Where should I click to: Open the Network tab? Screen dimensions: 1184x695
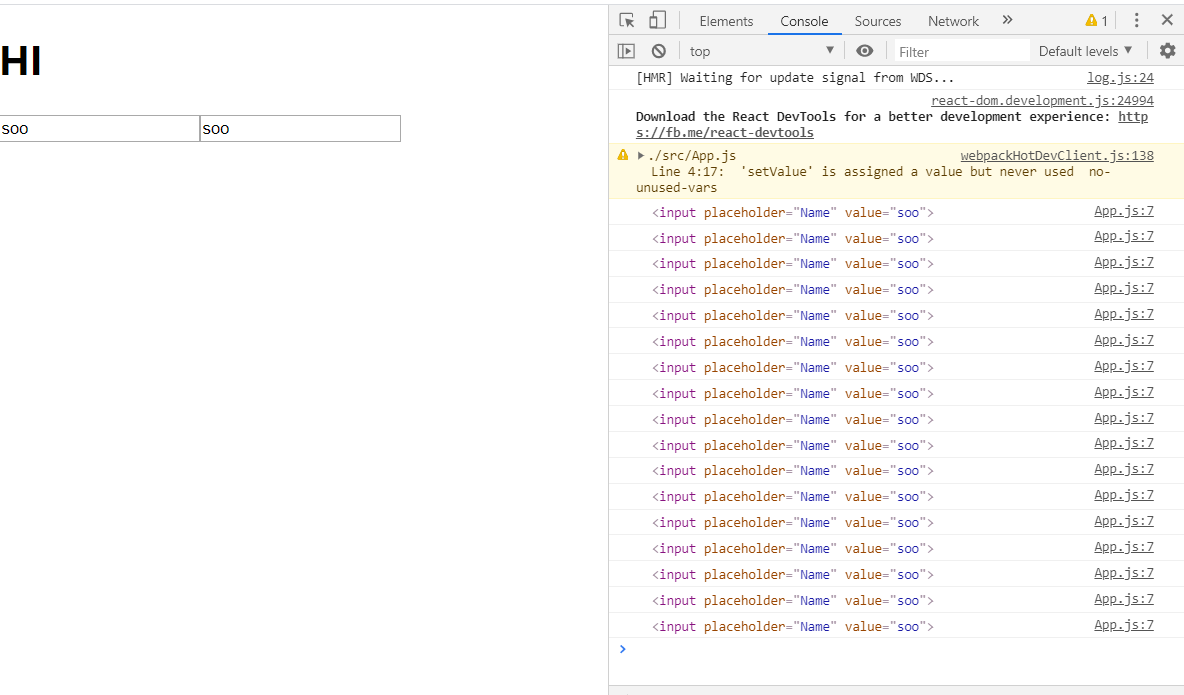(x=953, y=21)
